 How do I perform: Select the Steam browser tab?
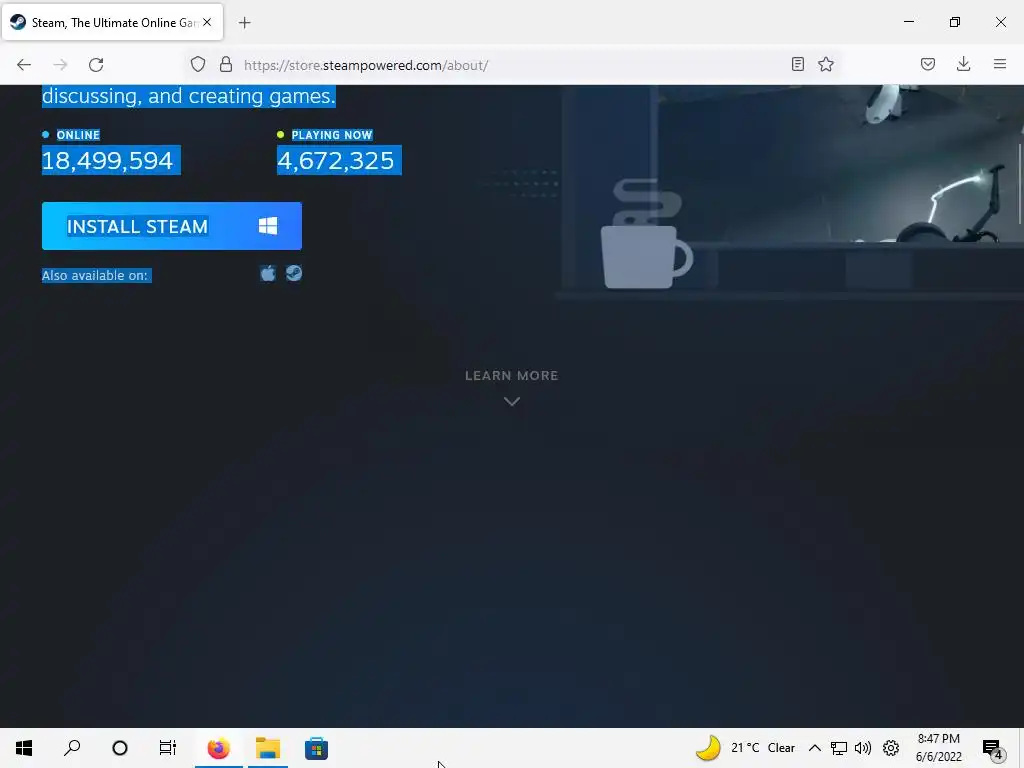pos(112,22)
